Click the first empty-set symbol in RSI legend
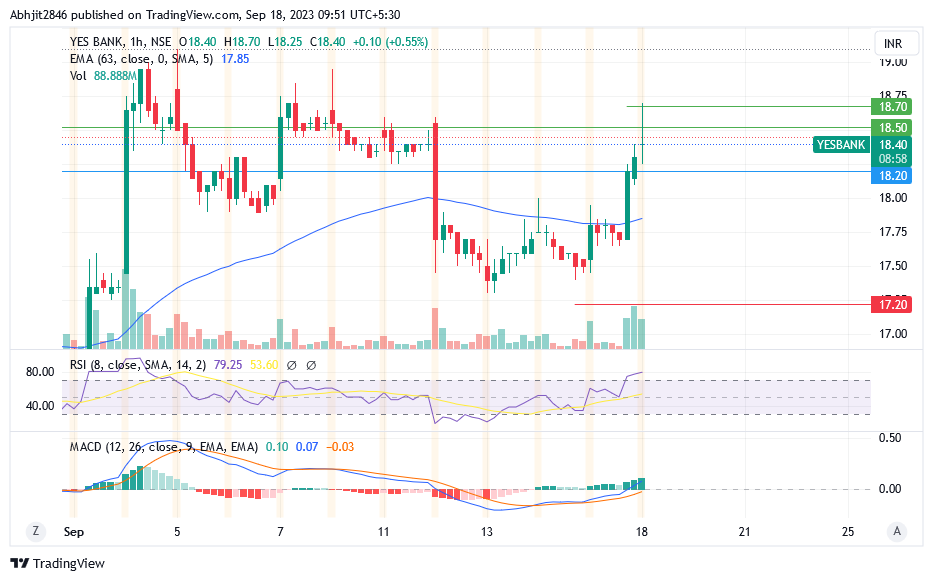This screenshot has width=933, height=581. click(x=292, y=365)
